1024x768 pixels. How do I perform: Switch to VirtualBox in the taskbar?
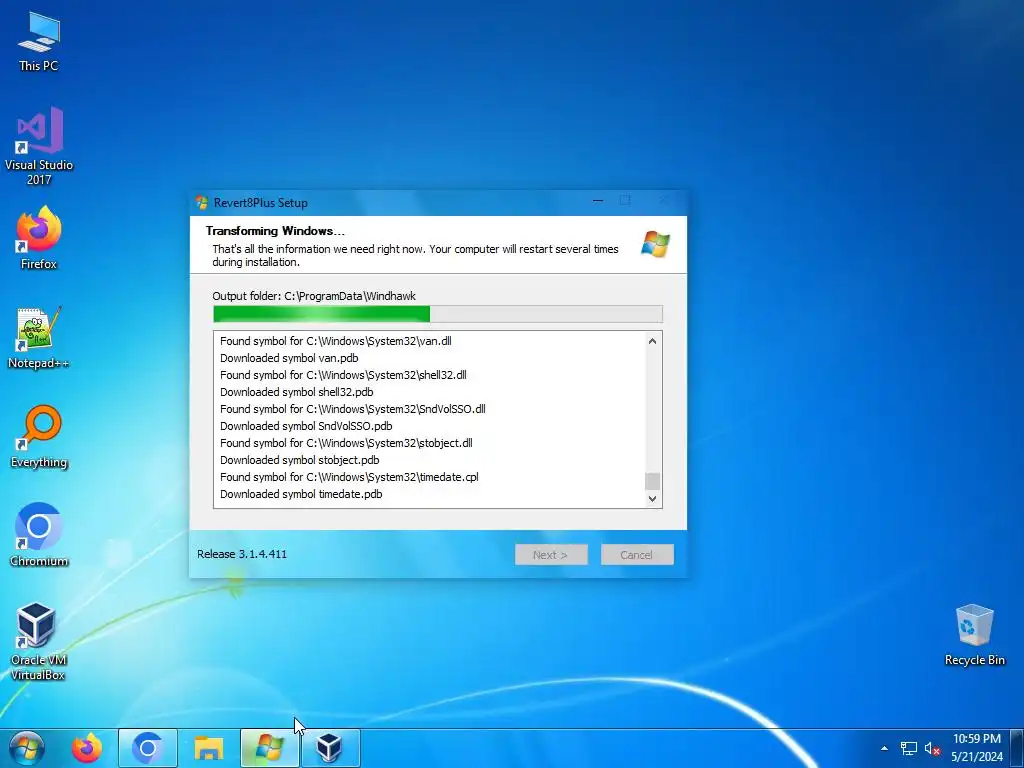point(330,748)
